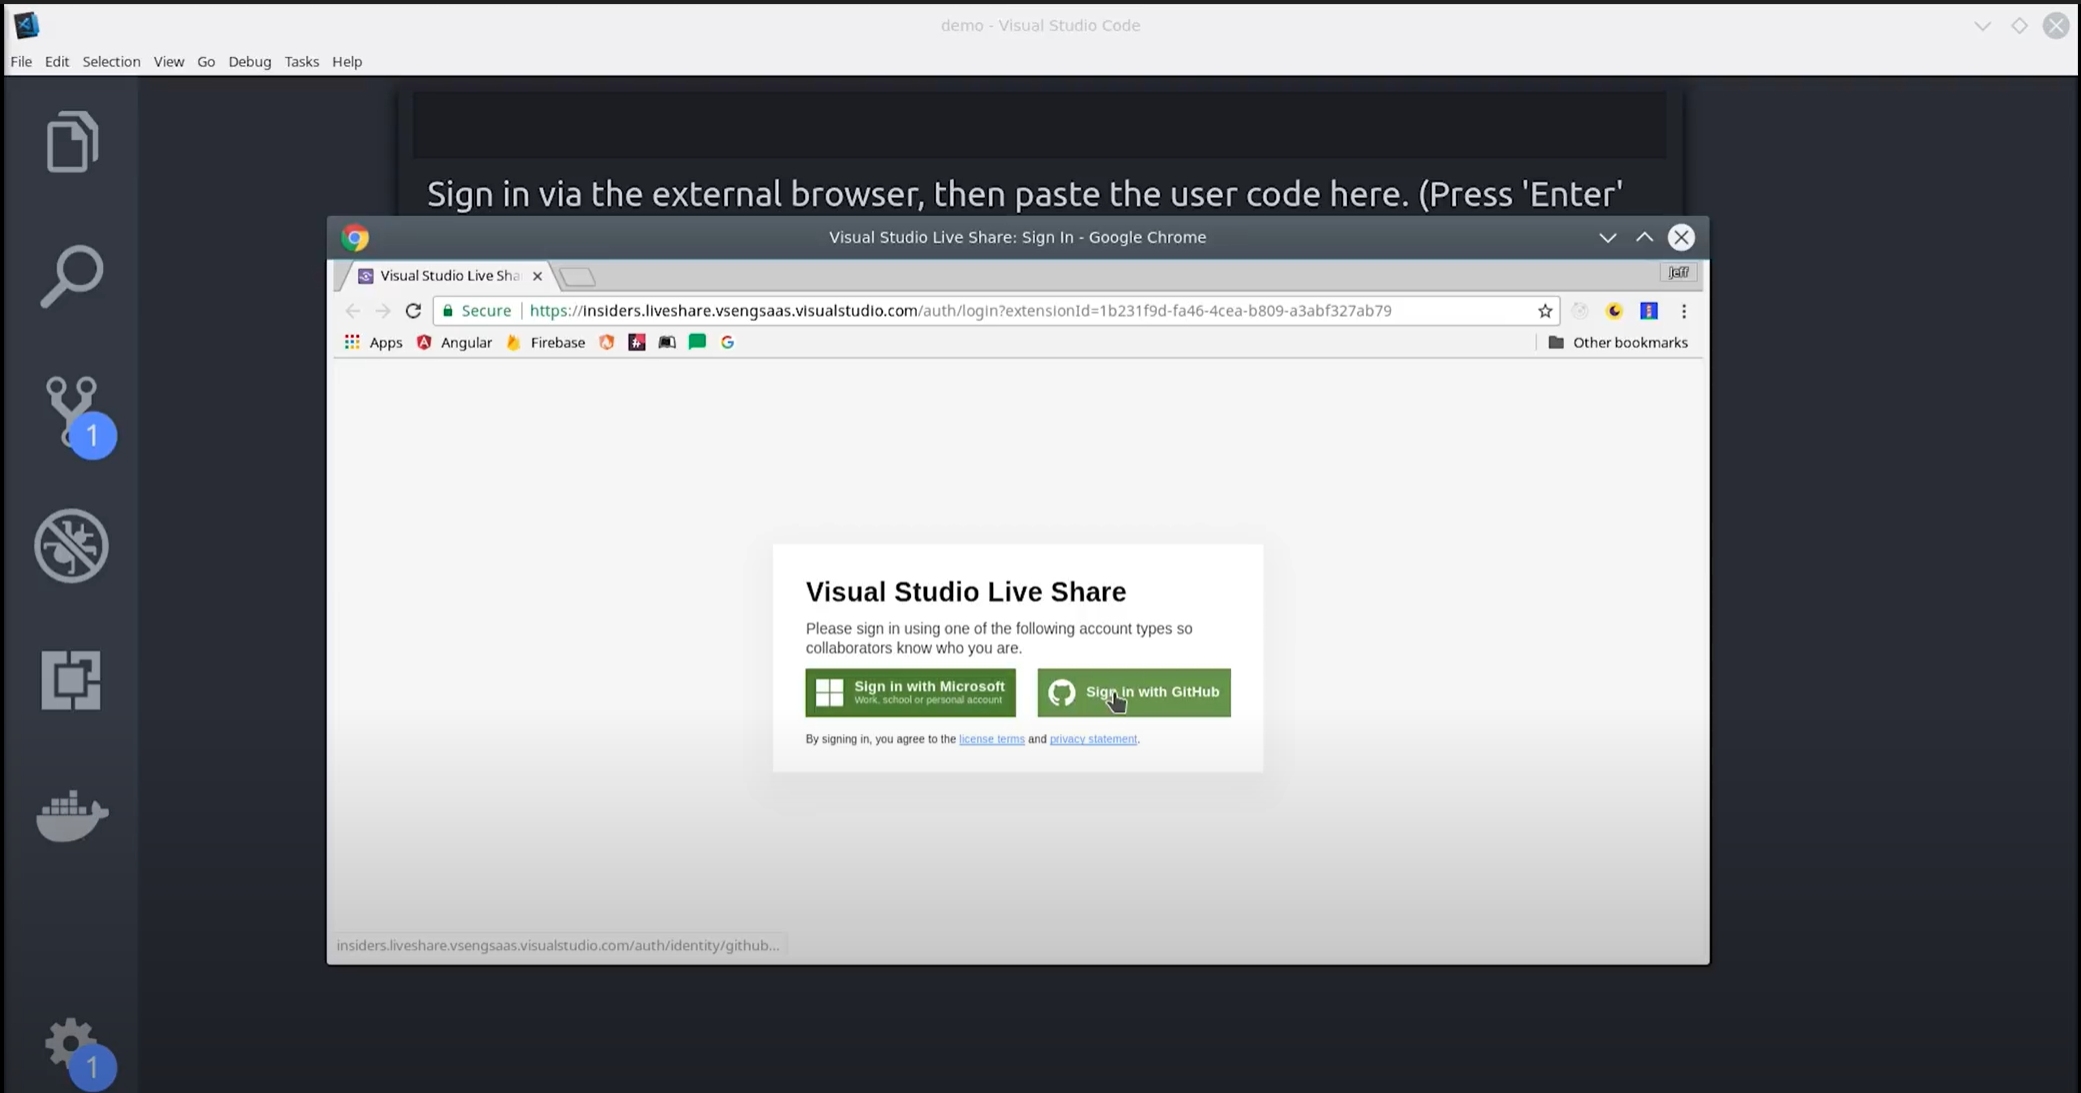The width and height of the screenshot is (2081, 1093).
Task: Open the Extensions view icon
Action: [x=72, y=680]
